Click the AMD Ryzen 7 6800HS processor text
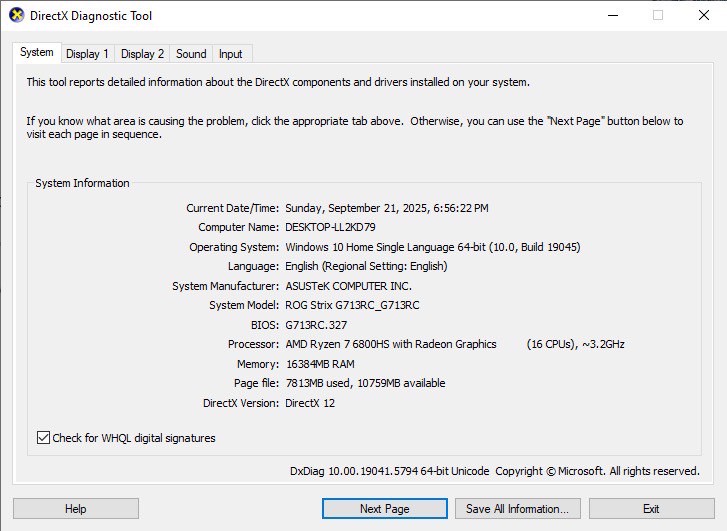Screen dimensions: 727x531 click(x=390, y=344)
